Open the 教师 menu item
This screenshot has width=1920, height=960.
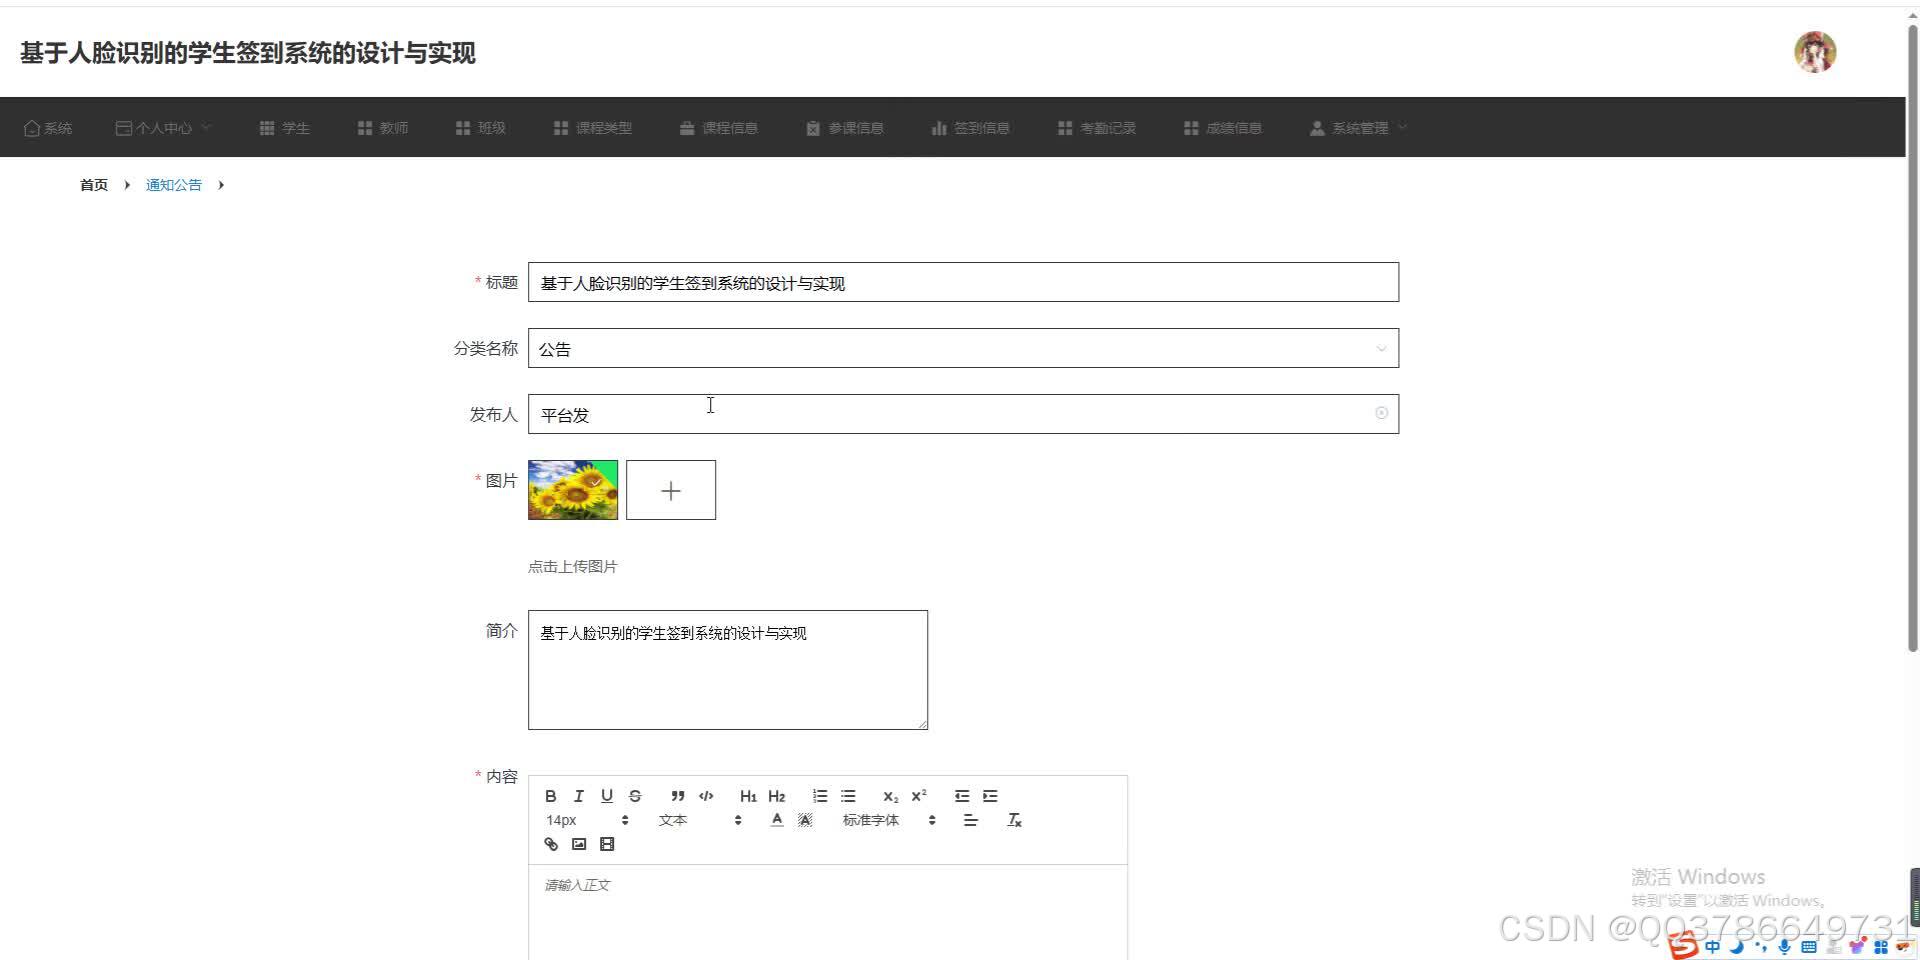click(x=382, y=128)
